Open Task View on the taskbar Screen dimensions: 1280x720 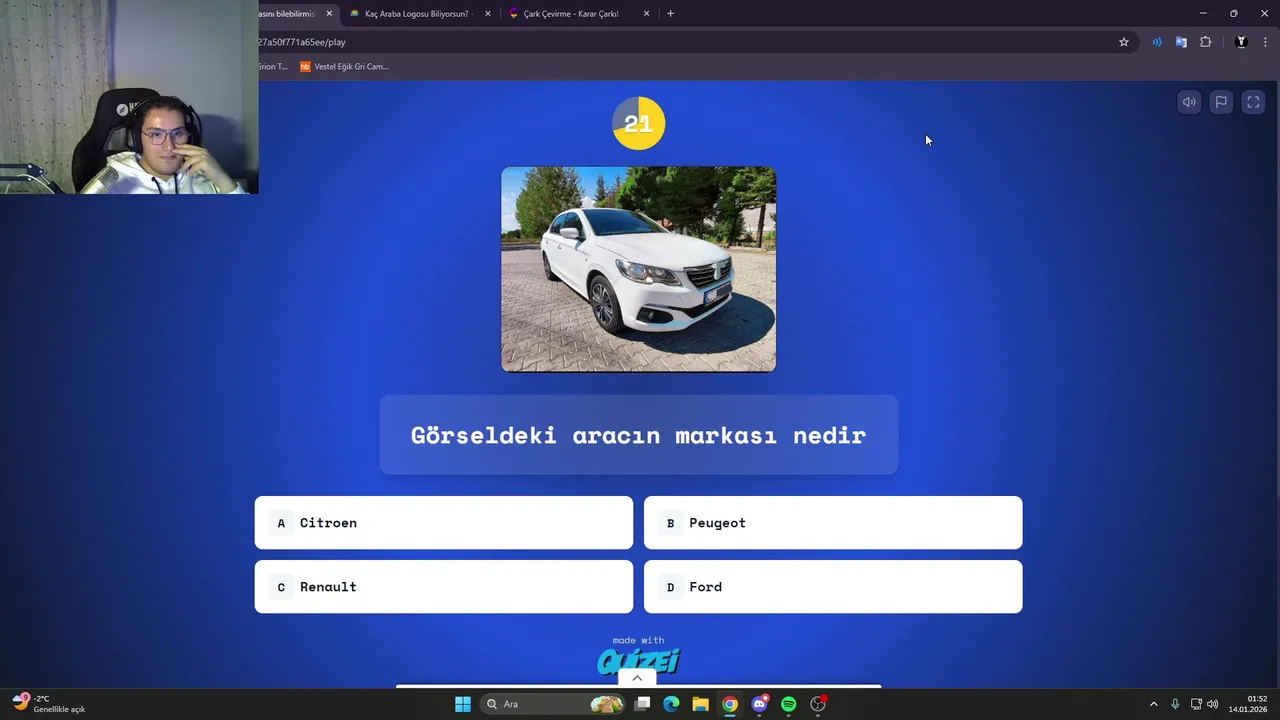[x=643, y=704]
